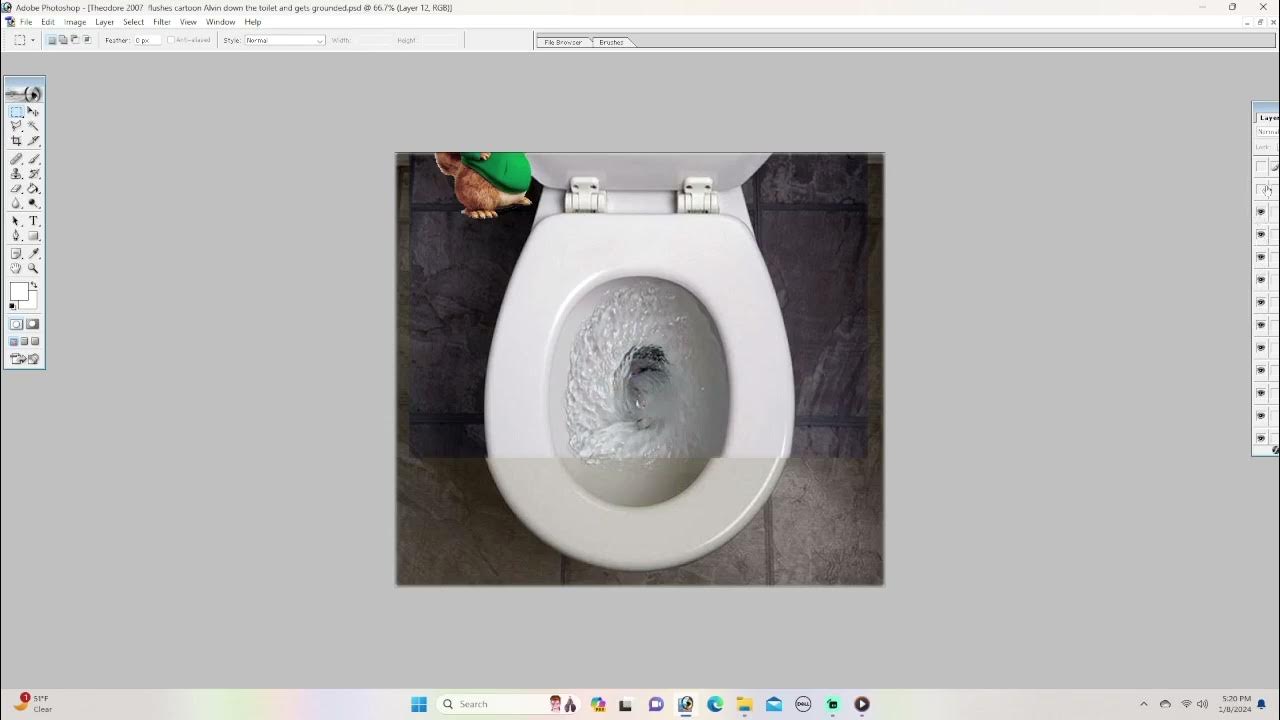Click the Feather value field
Viewport: 1280px width, 720px height.
(x=146, y=40)
